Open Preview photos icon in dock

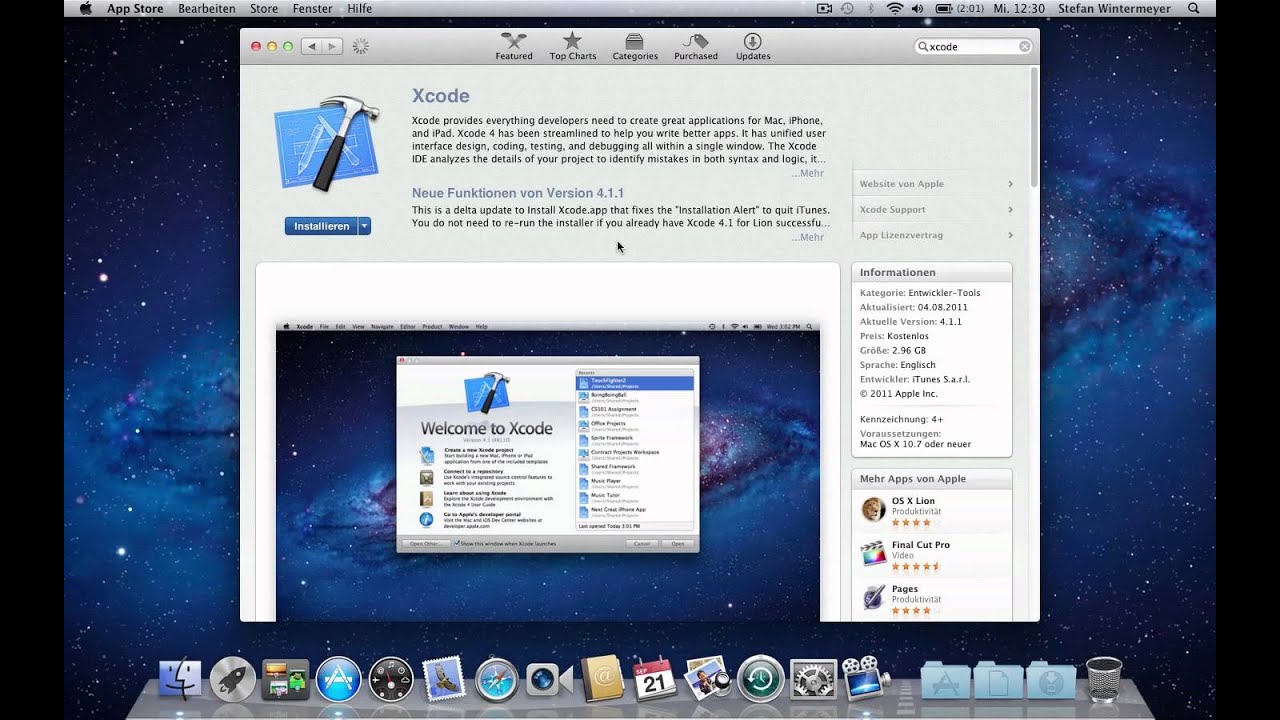click(x=708, y=679)
